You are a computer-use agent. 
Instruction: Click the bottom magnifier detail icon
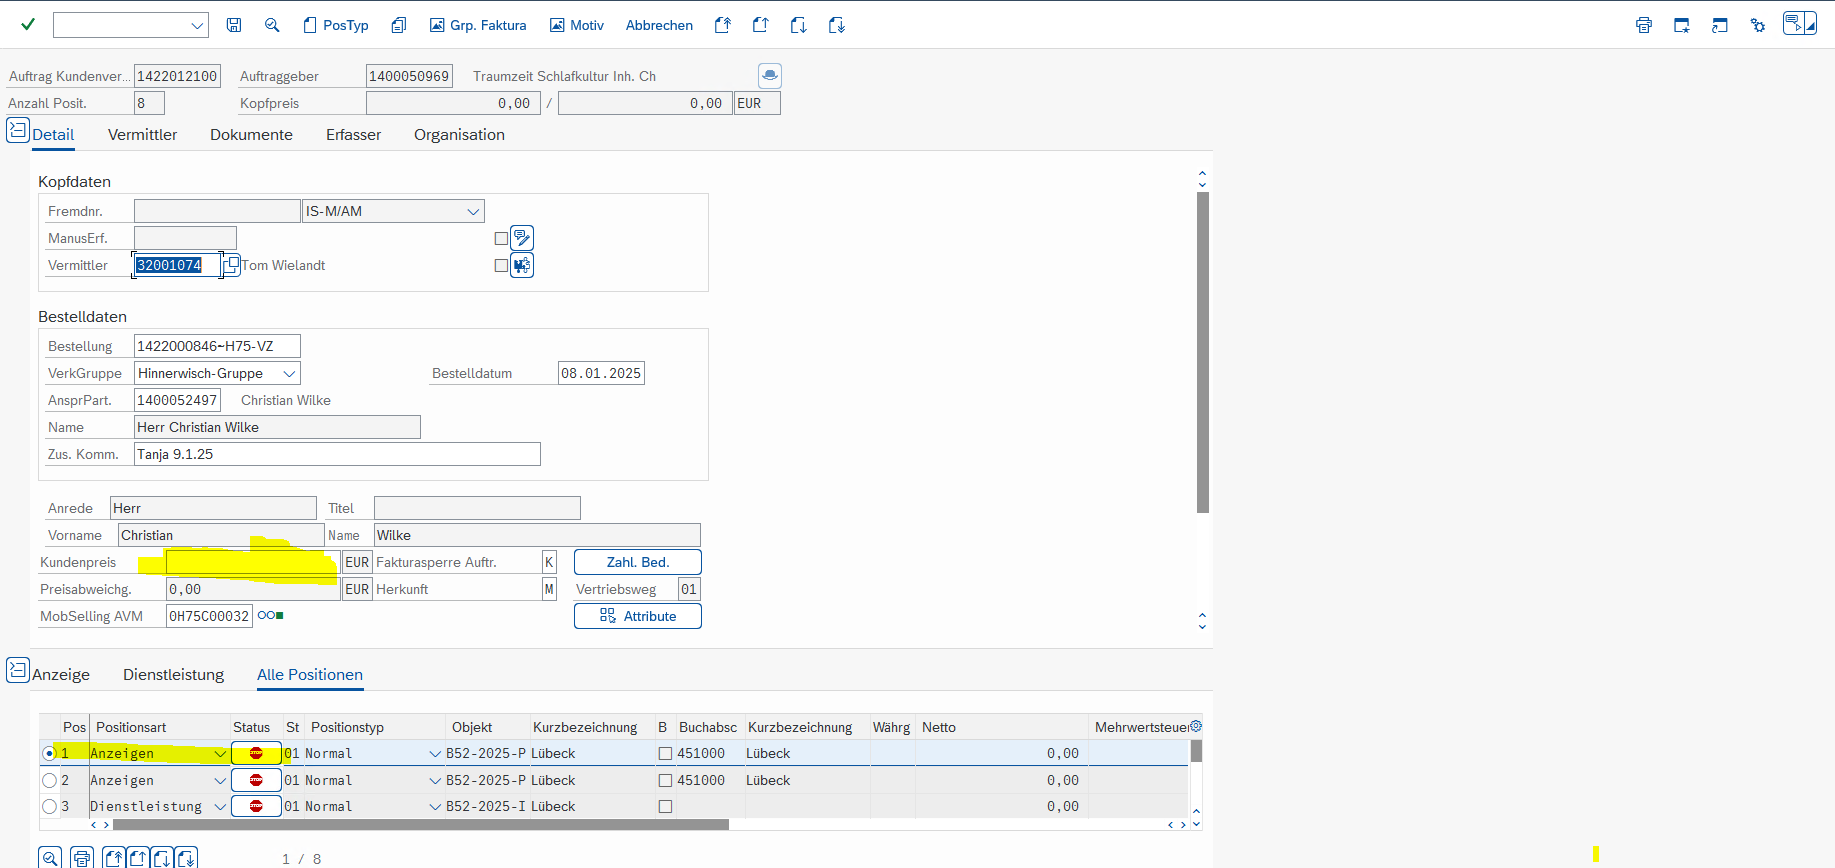50,857
